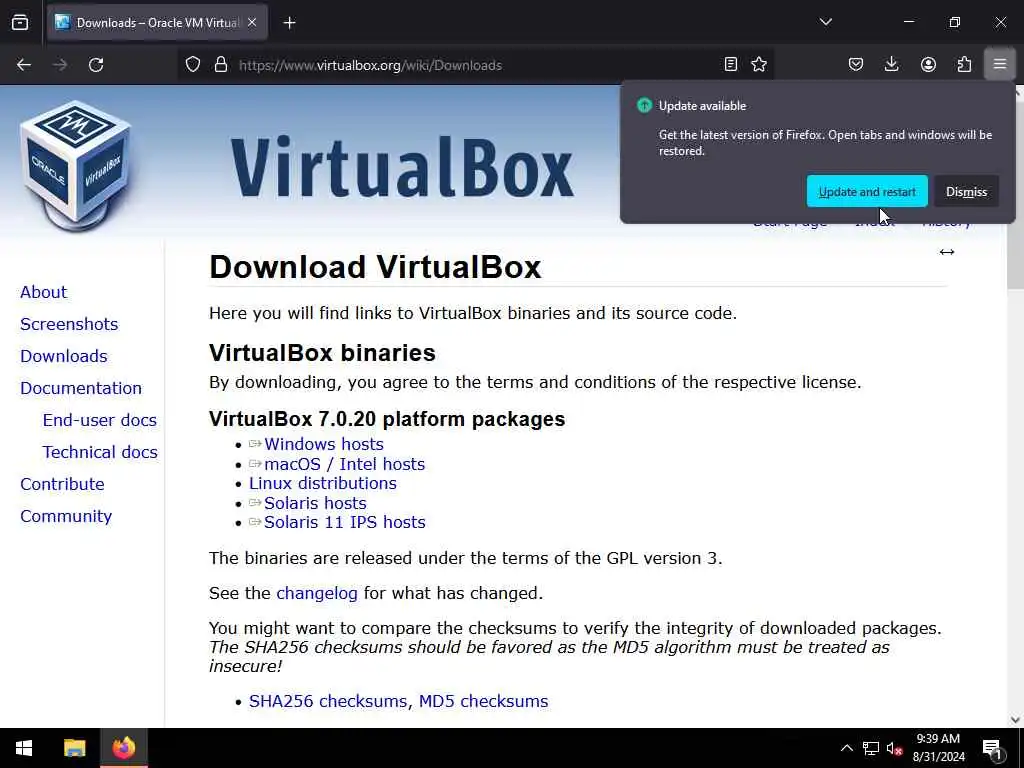Dismiss the Firefox update notification

point(966,191)
